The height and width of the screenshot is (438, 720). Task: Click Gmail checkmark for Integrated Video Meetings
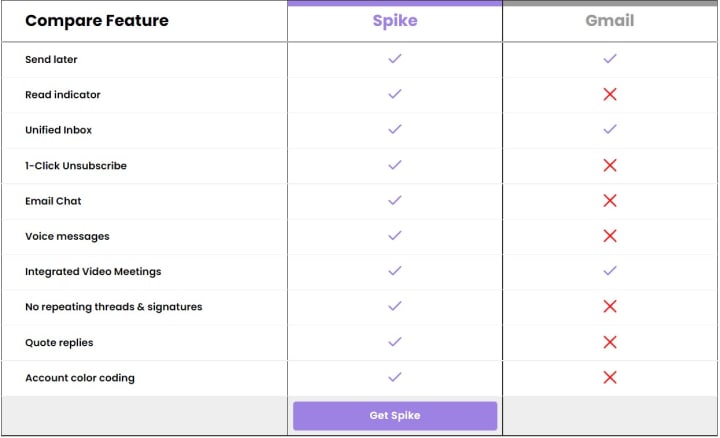coord(610,271)
